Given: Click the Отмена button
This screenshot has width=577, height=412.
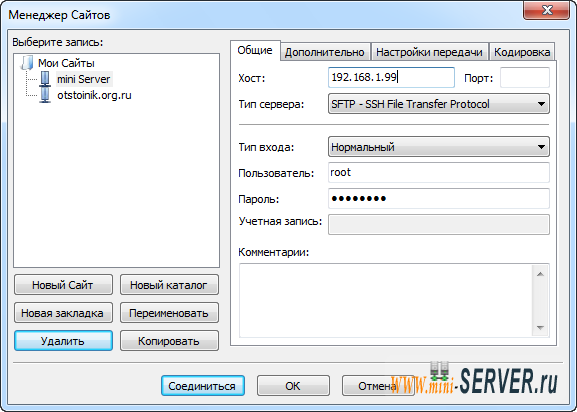Looking at the screenshot, I should pos(378,386).
